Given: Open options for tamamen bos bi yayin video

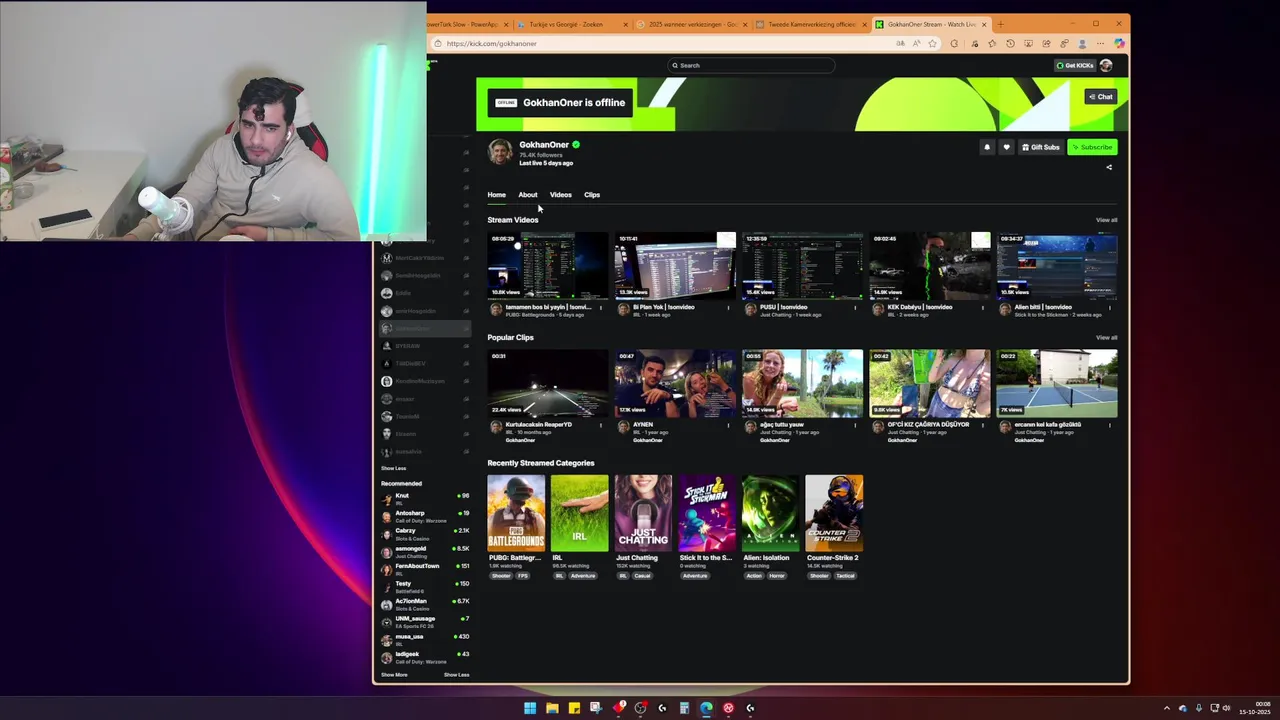Looking at the screenshot, I should coord(601,307).
